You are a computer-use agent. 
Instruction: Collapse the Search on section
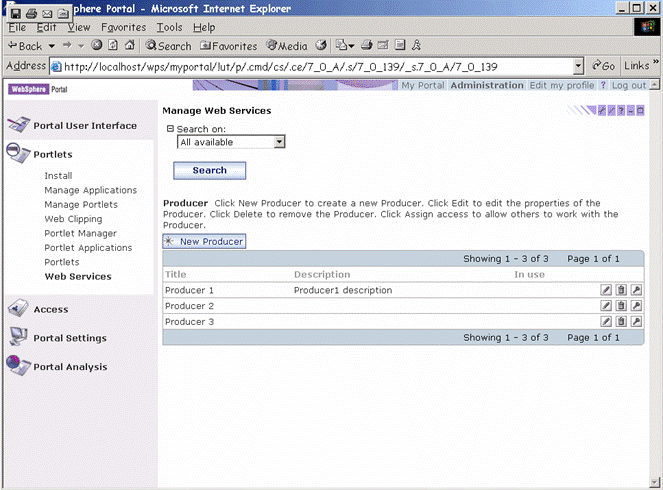(x=170, y=129)
